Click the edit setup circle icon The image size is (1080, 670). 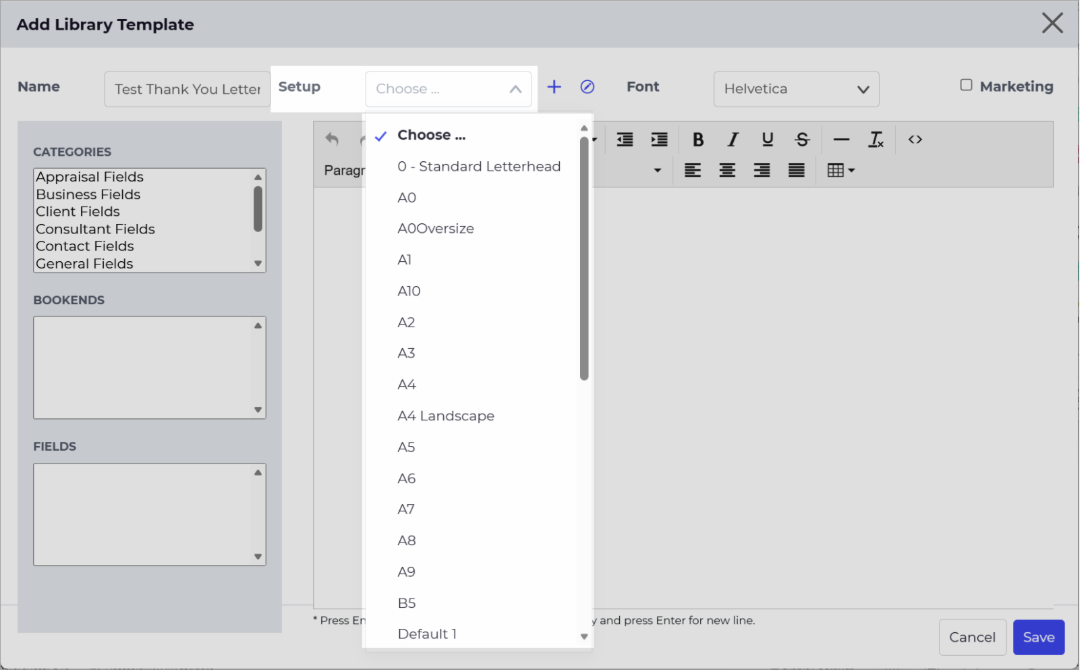[x=588, y=87]
